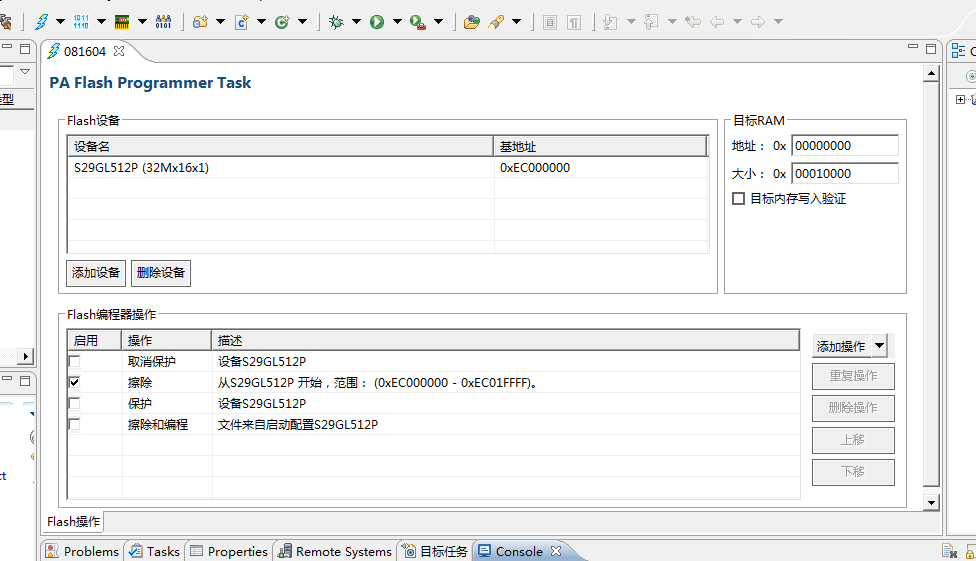Click the 添加操作 button

pyautogui.click(x=841, y=346)
